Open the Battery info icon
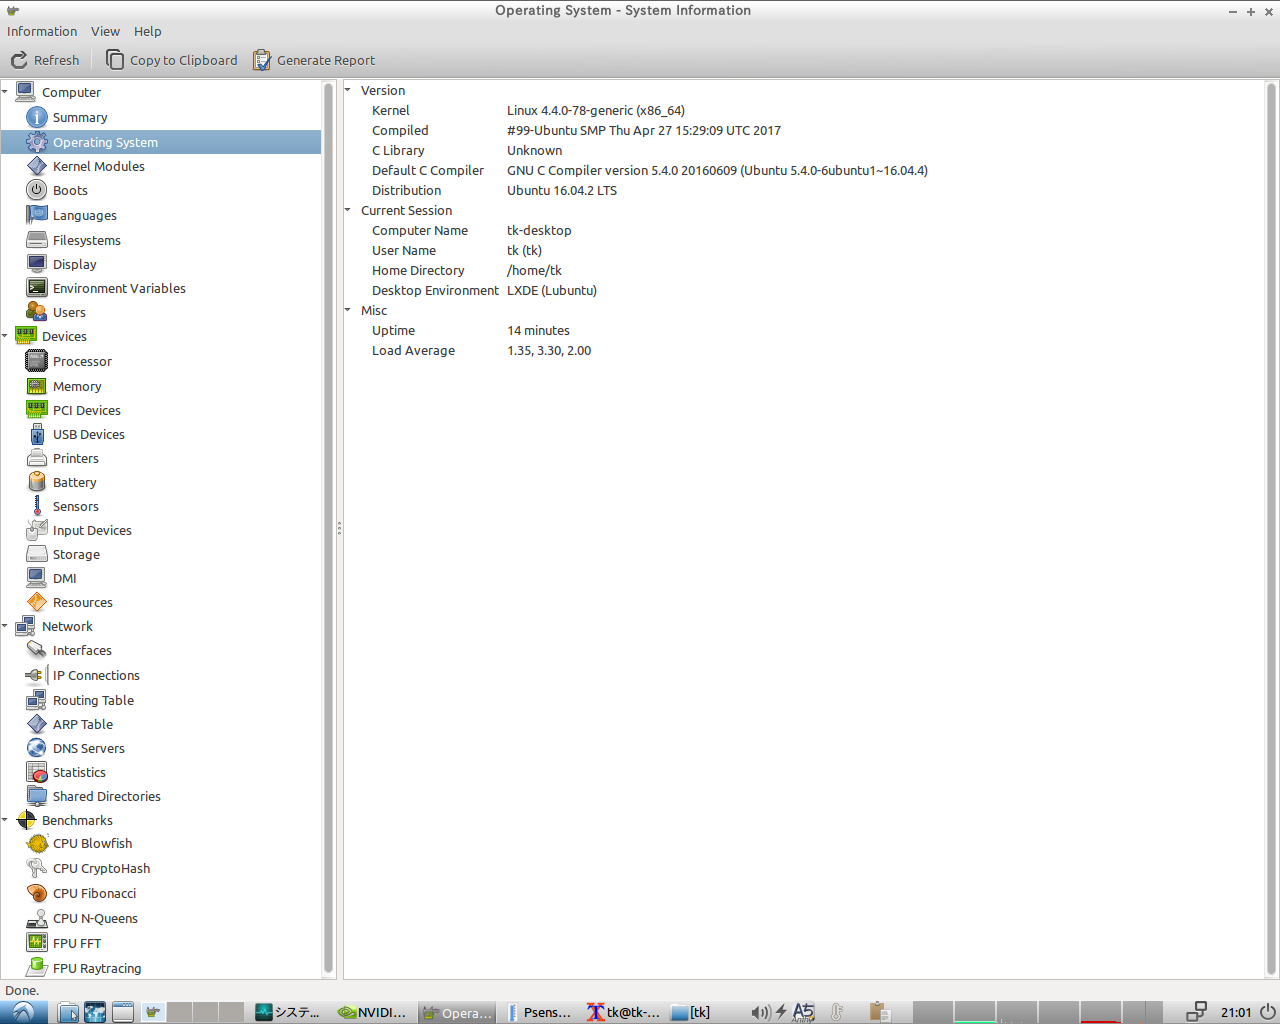 [37, 482]
